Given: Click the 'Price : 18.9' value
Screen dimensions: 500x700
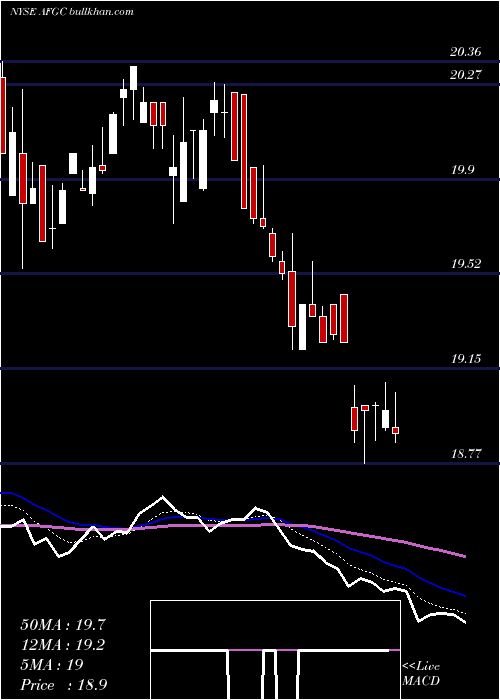Looking at the screenshot, I should pos(63,685).
